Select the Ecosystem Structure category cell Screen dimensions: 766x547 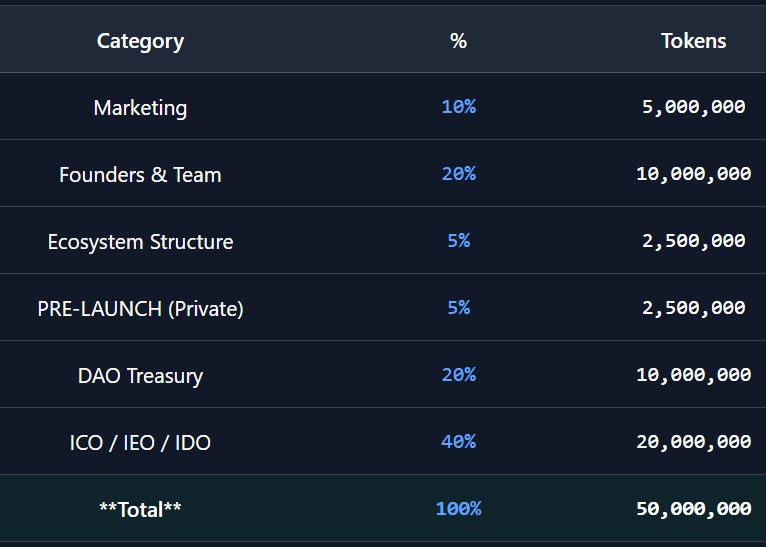(140, 241)
